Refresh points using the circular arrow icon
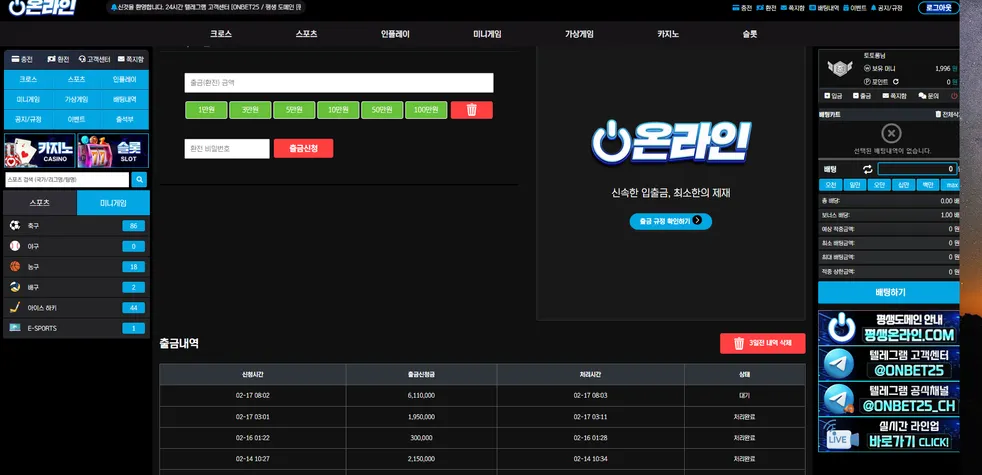 (896, 81)
